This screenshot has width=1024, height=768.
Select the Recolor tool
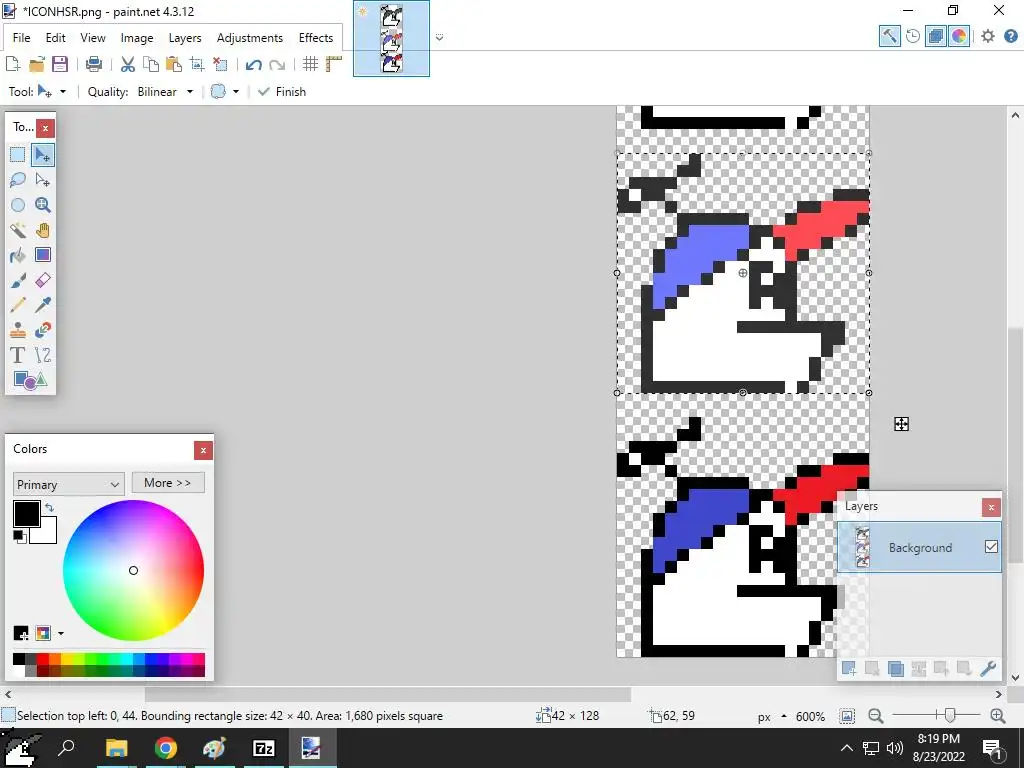point(42,330)
